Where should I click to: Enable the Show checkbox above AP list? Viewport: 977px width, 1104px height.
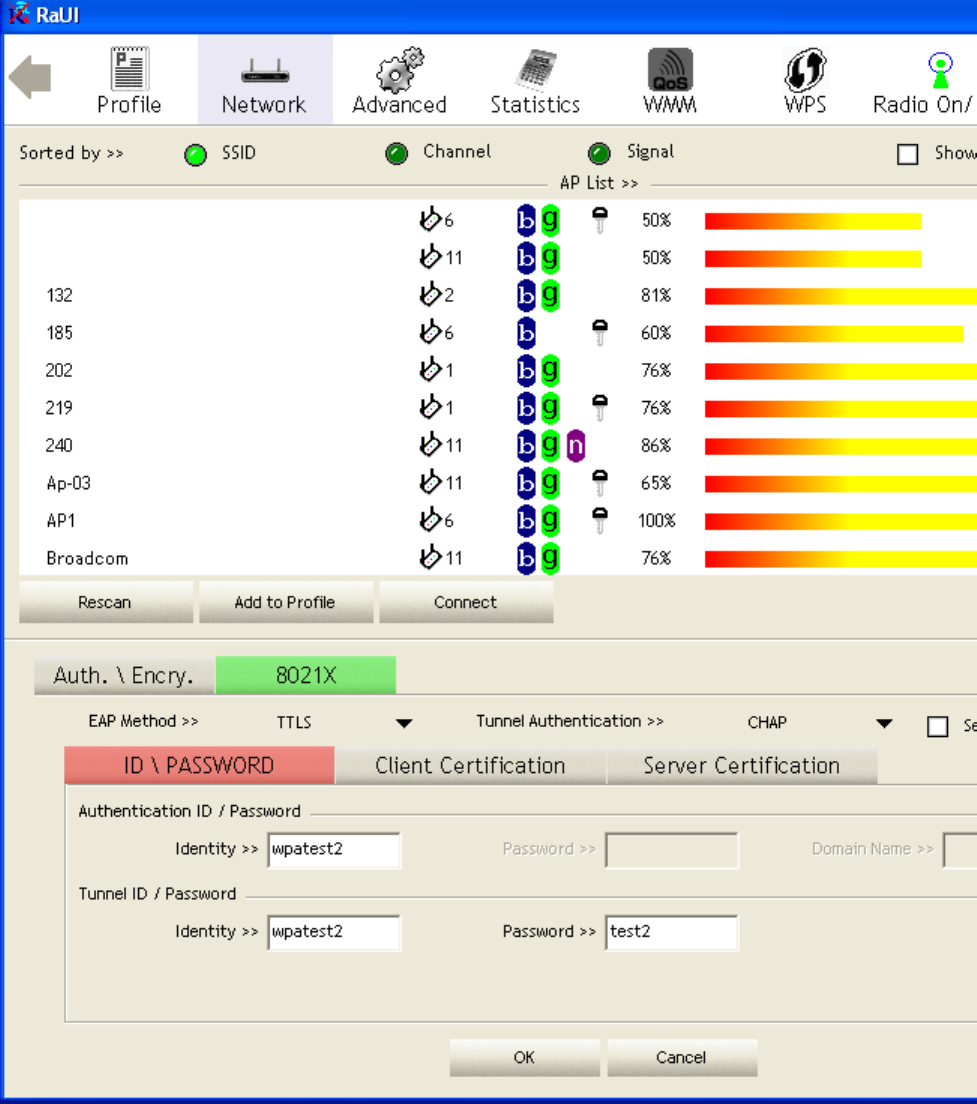(908, 155)
